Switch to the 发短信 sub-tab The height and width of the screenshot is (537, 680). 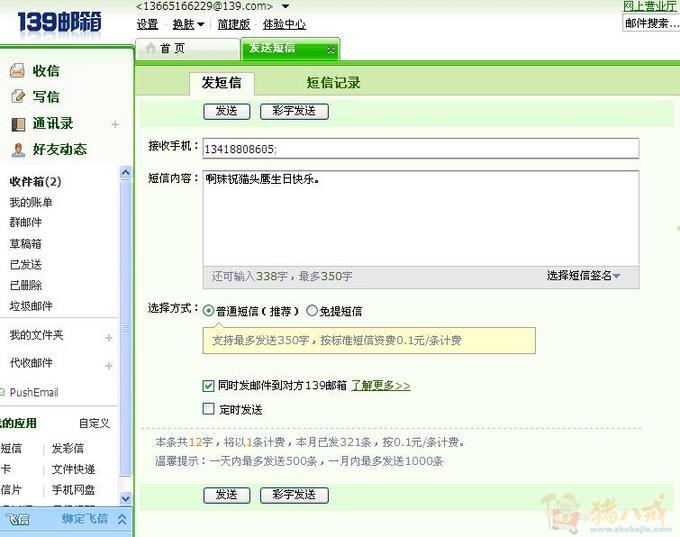point(222,83)
